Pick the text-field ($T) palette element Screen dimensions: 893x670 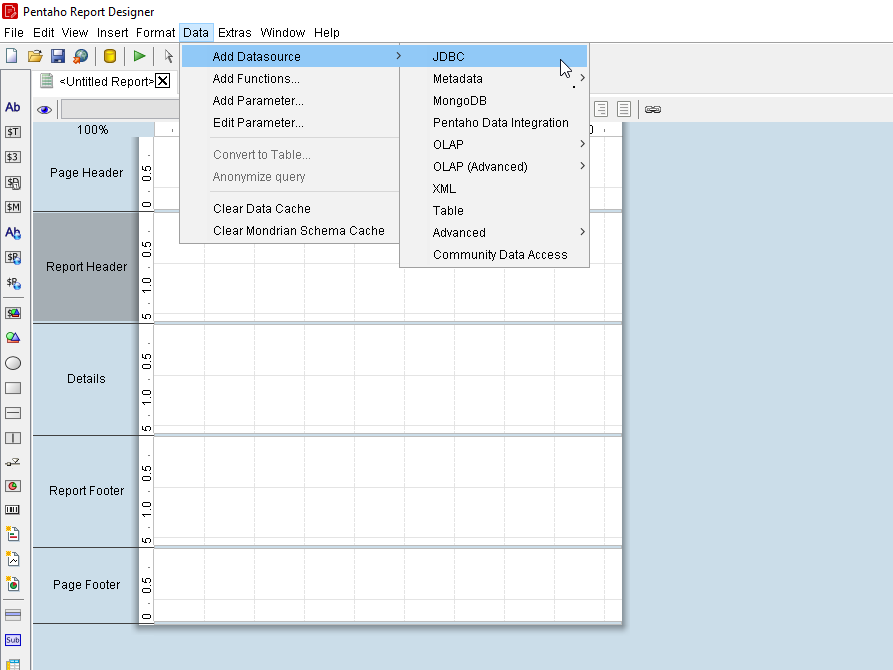pos(13,132)
